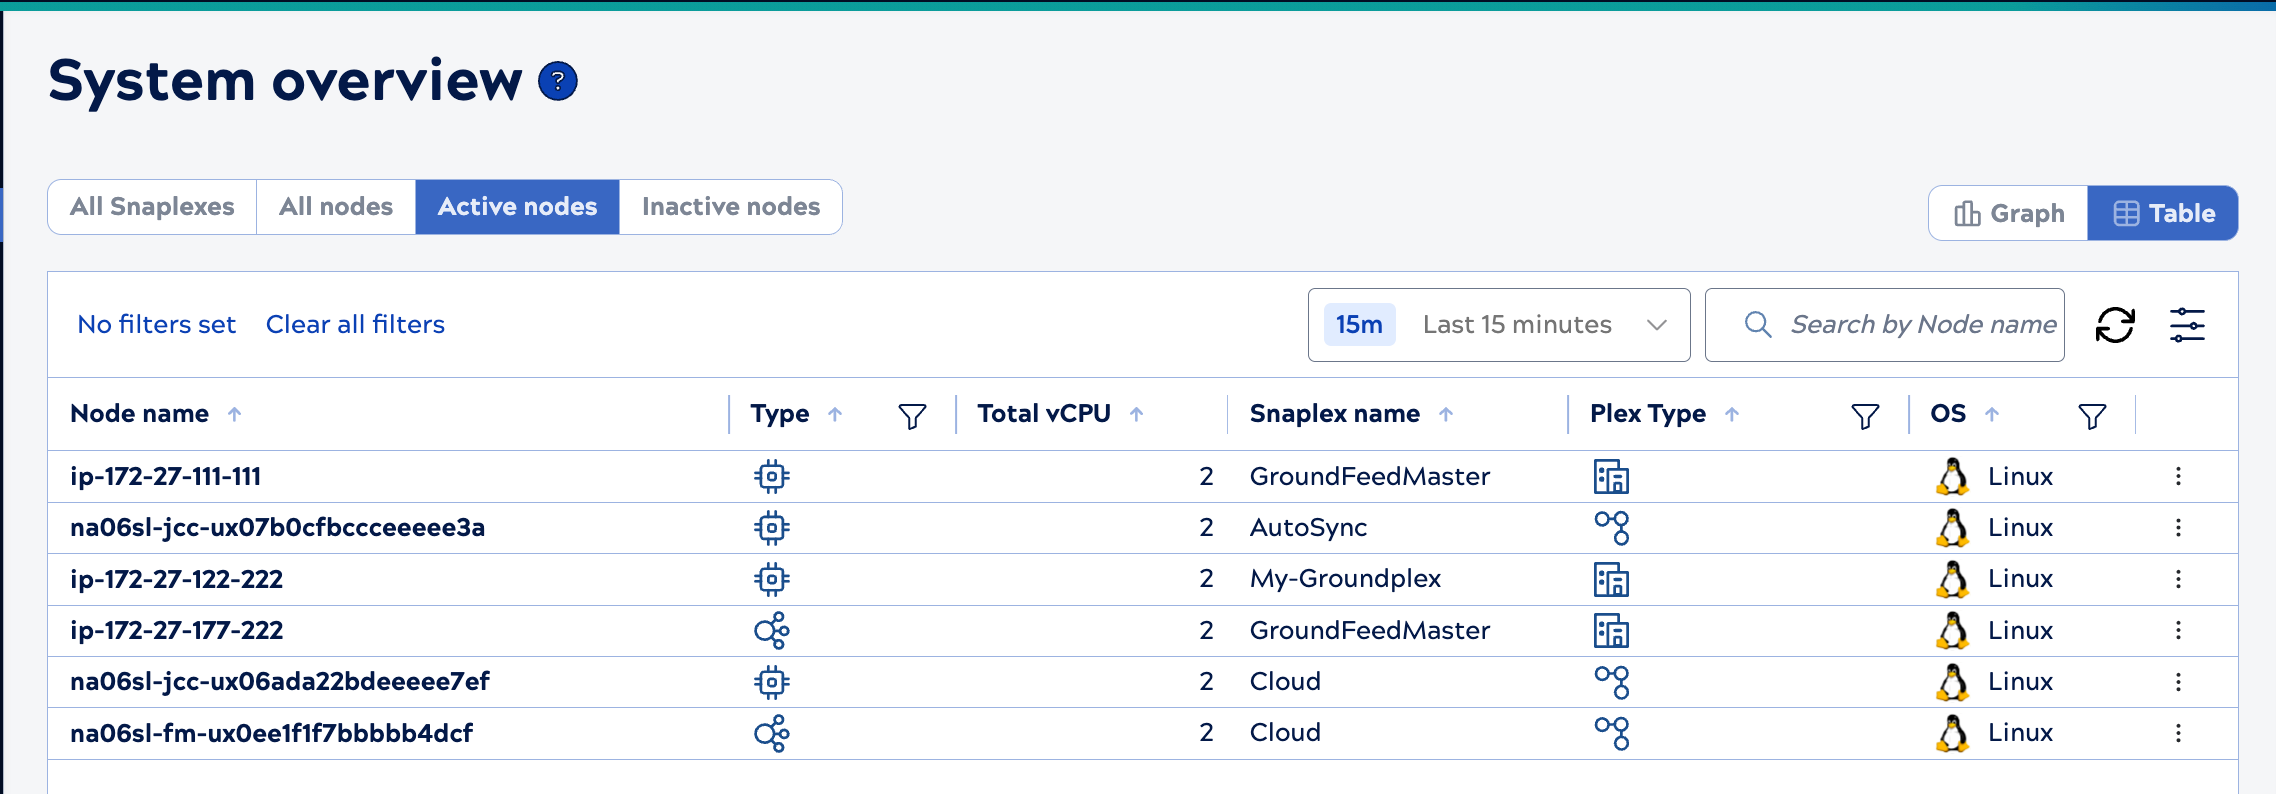
Task: Click the OS column filter icon
Action: (x=2091, y=415)
